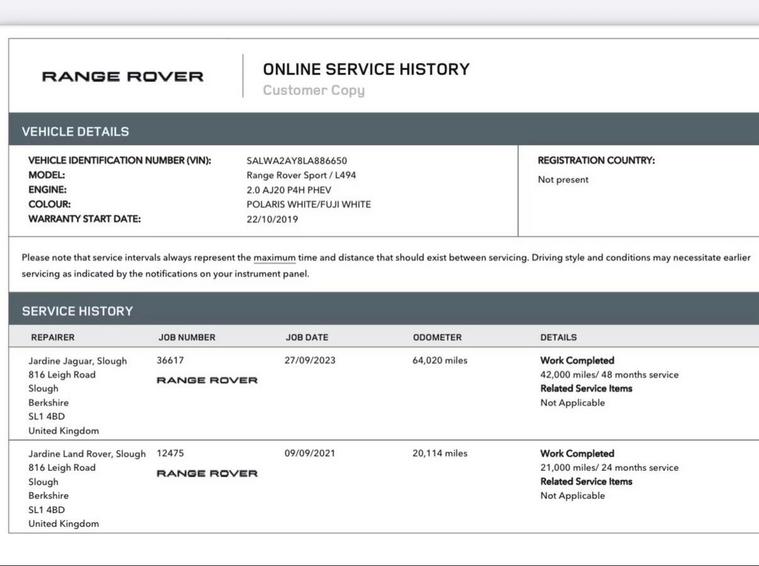Select the Service History section header
This screenshot has width=759, height=566.
click(77, 311)
